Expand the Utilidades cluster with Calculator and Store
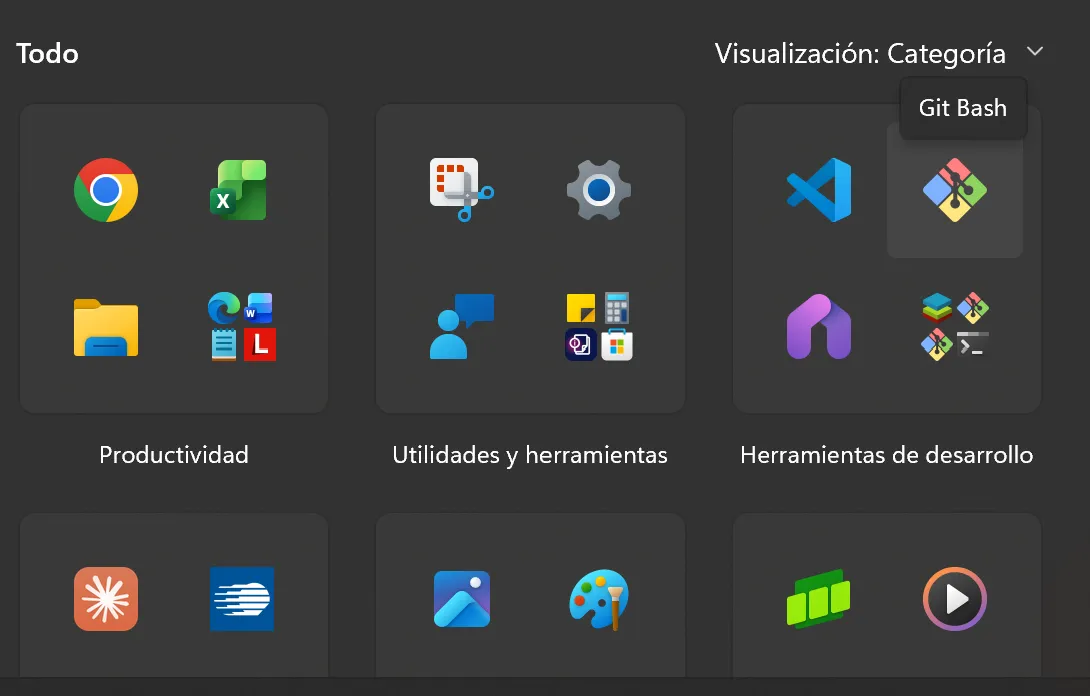1090x696 pixels. (x=599, y=326)
